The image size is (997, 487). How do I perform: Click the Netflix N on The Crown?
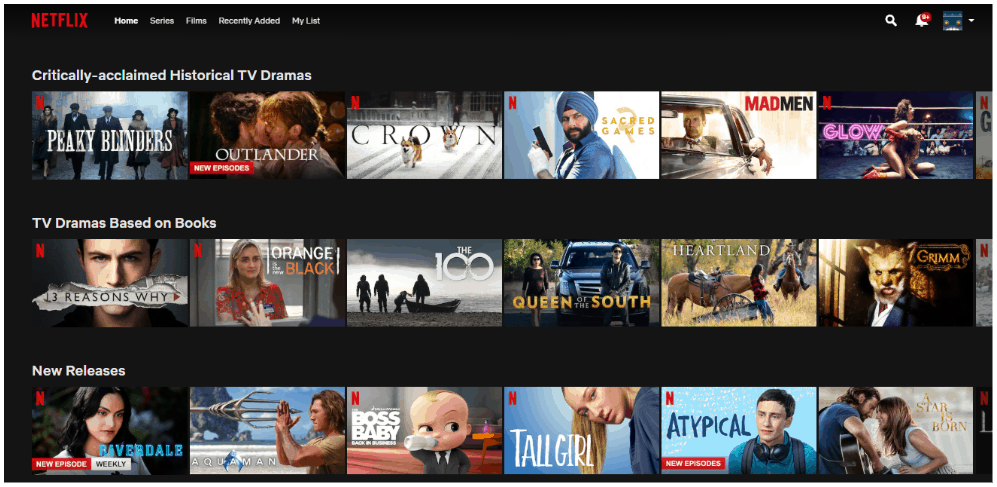(x=355, y=103)
